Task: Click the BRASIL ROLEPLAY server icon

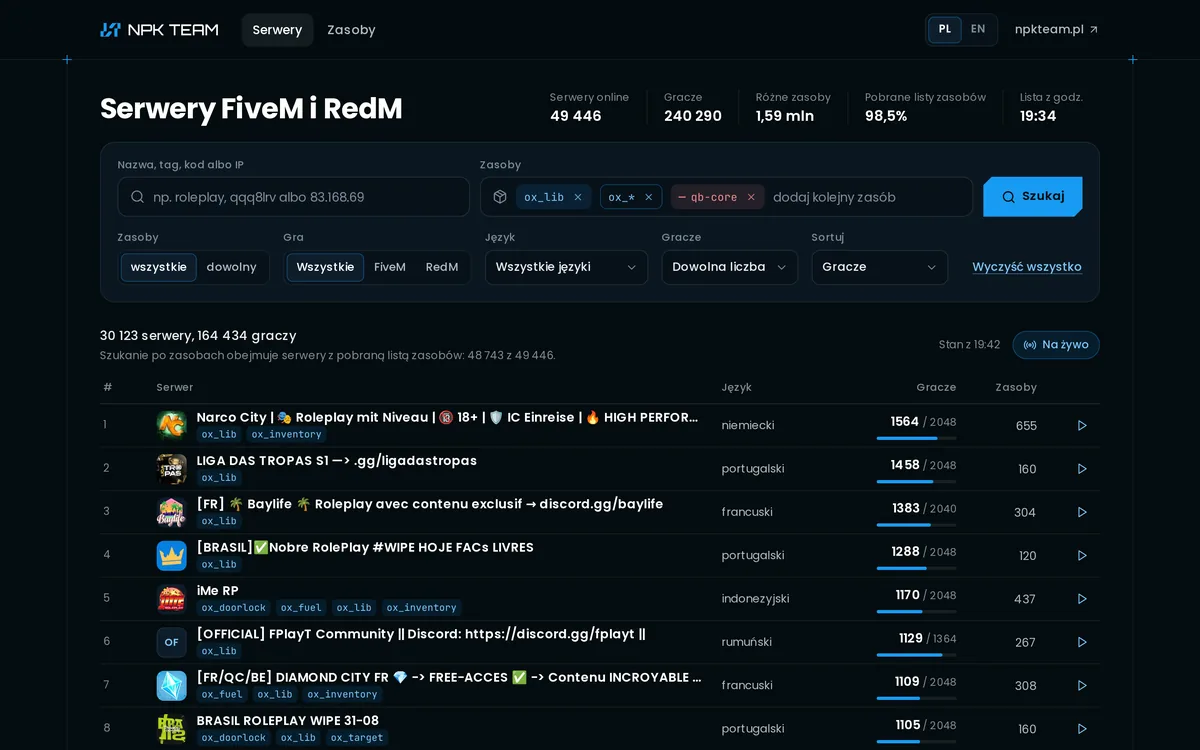Action: click(172, 728)
